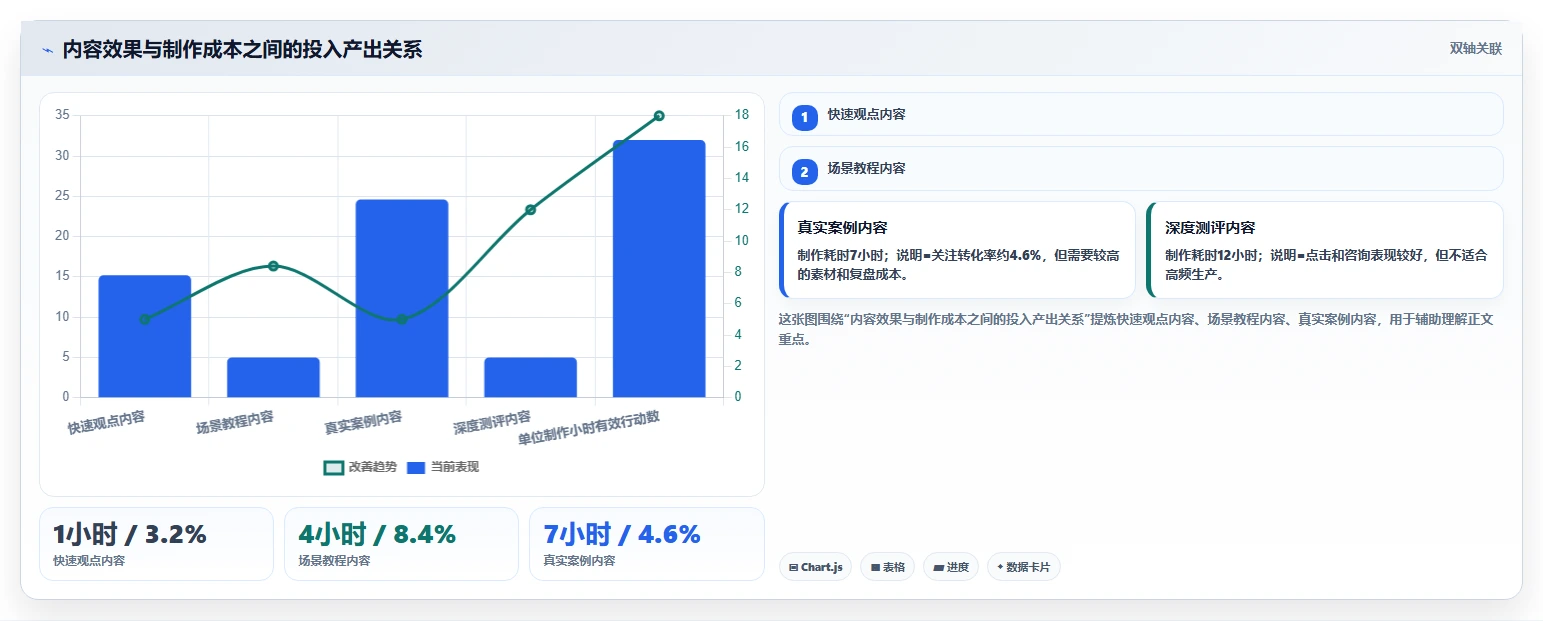Viewport: 1543px width, 621px height.
Task: Click the lightning icon beside the panel title
Action: (x=47, y=50)
